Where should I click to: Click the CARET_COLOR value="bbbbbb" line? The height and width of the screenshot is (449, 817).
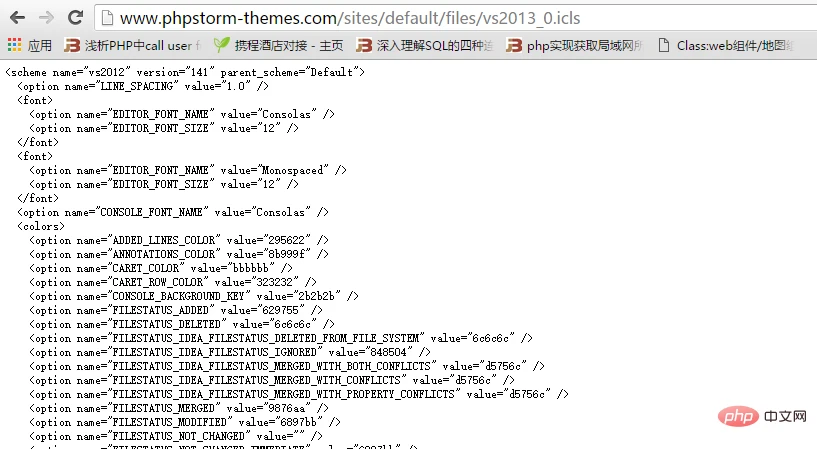pos(161,269)
